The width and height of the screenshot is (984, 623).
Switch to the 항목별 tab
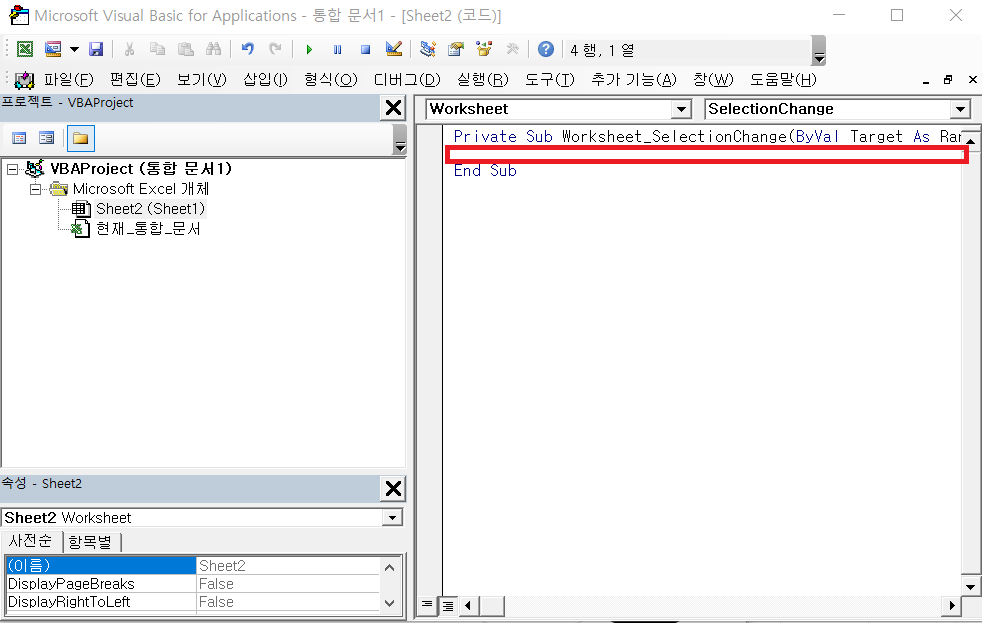pos(90,542)
